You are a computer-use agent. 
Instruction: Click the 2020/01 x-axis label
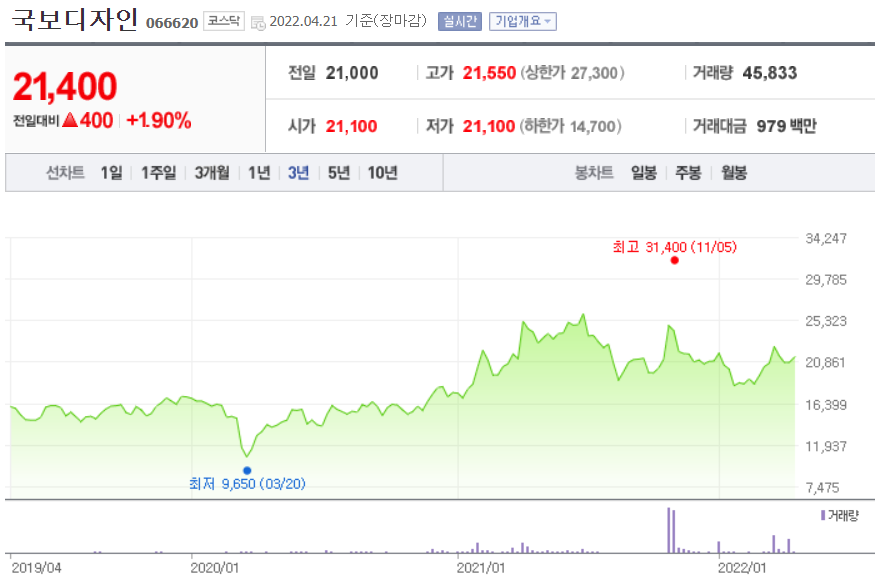(214, 568)
